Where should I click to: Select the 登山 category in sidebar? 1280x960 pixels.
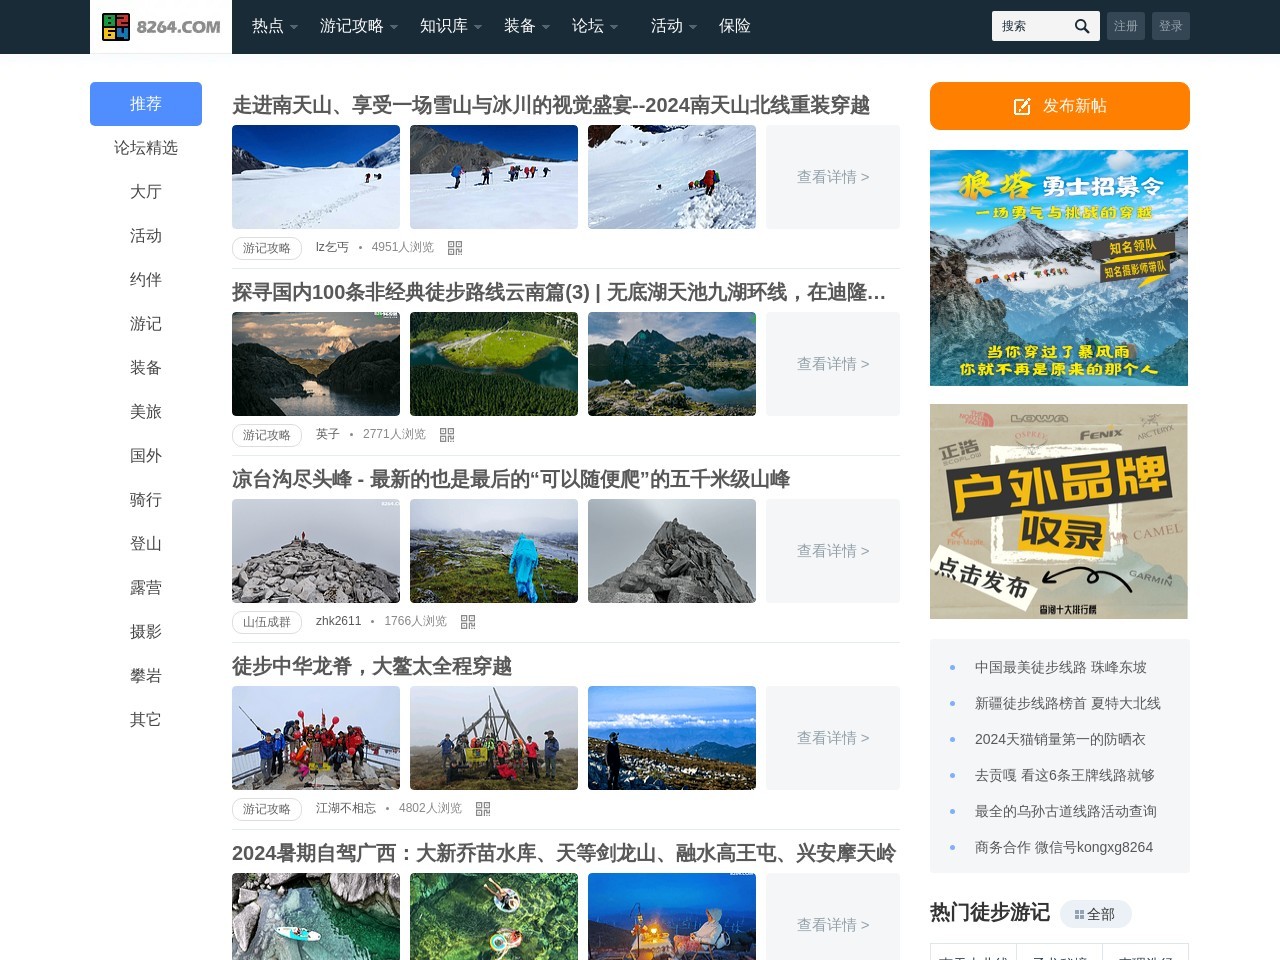(146, 543)
